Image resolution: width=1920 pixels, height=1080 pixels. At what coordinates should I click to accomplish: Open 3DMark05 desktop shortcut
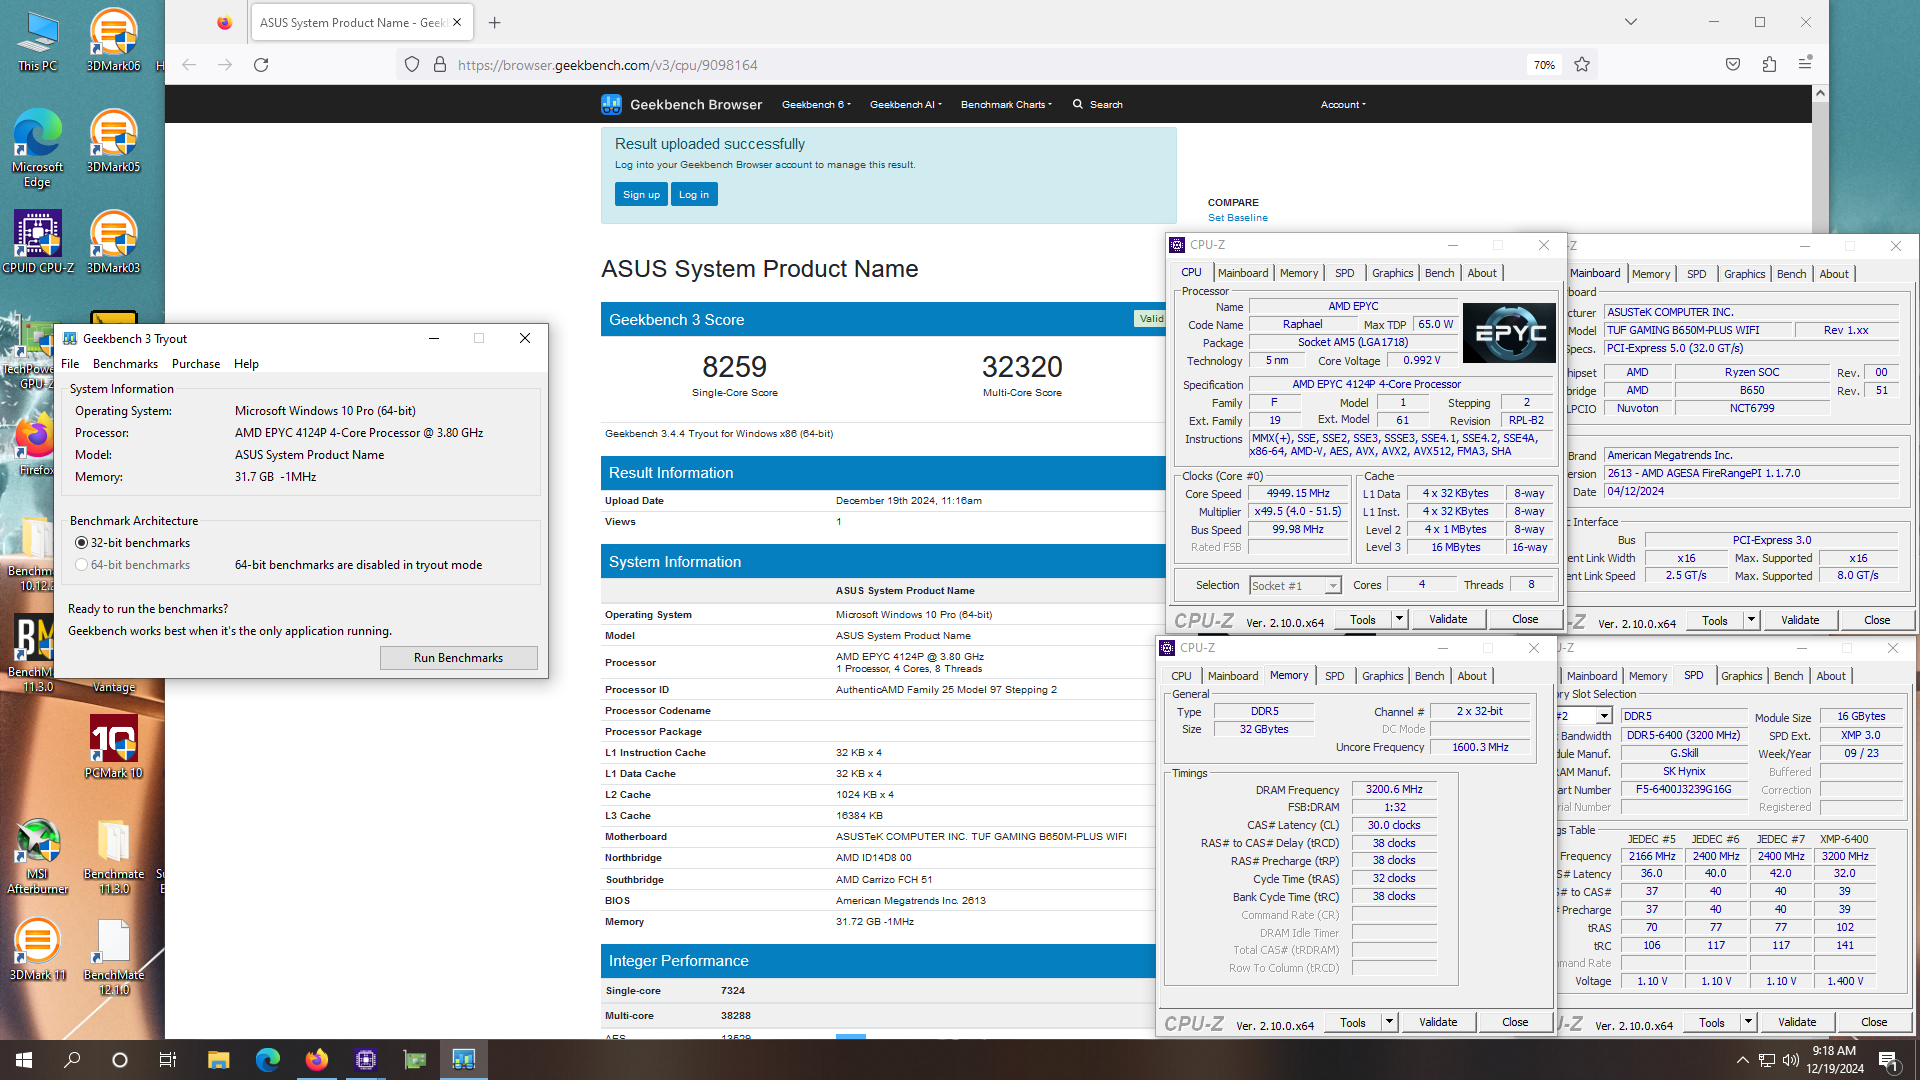[x=113, y=141]
